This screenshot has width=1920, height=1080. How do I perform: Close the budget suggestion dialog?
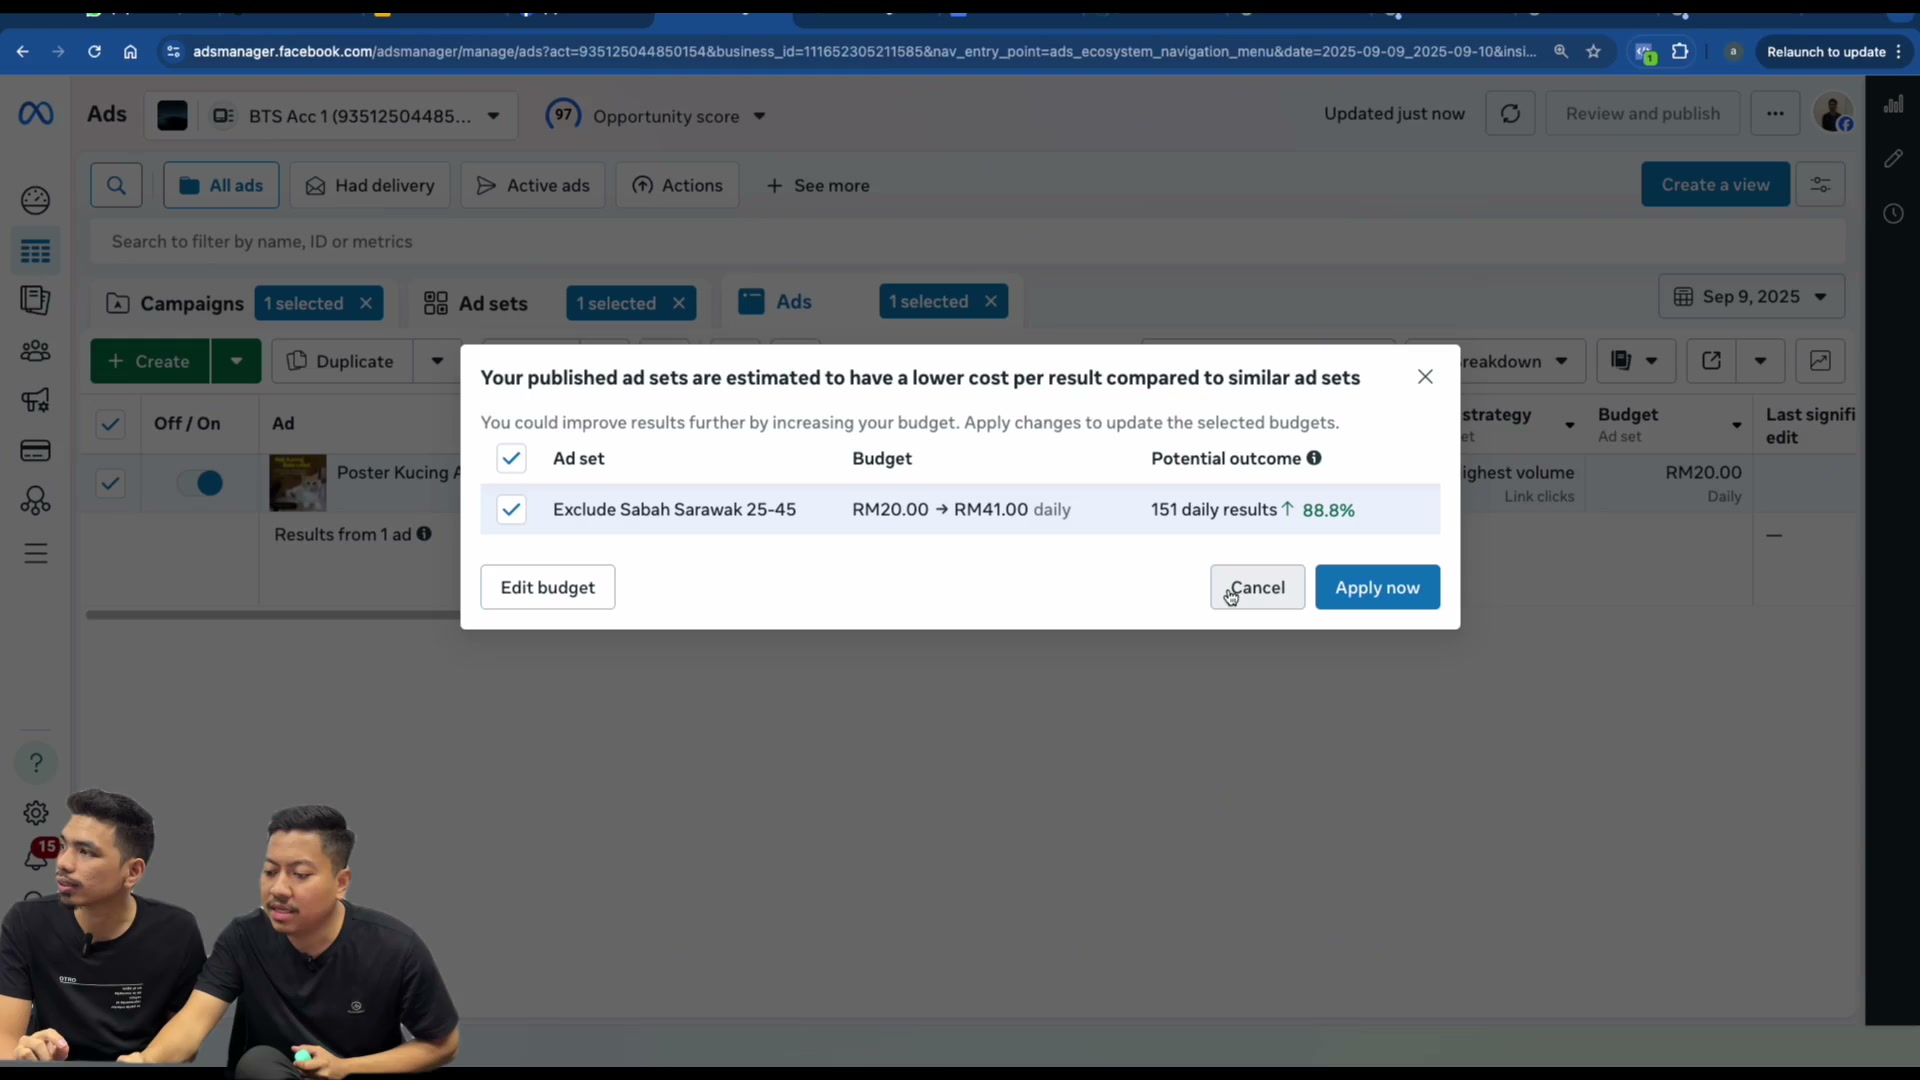(x=1425, y=377)
